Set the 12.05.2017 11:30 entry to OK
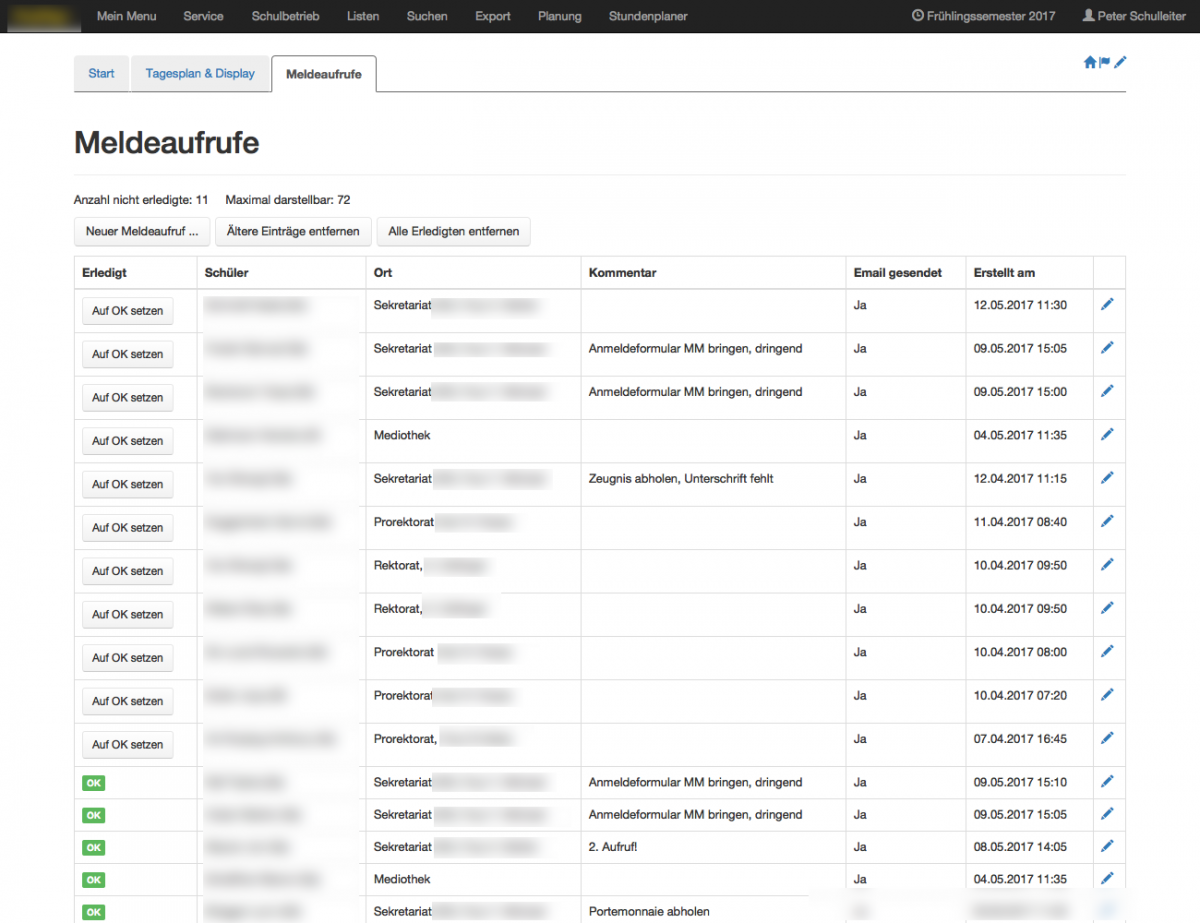 tap(127, 311)
